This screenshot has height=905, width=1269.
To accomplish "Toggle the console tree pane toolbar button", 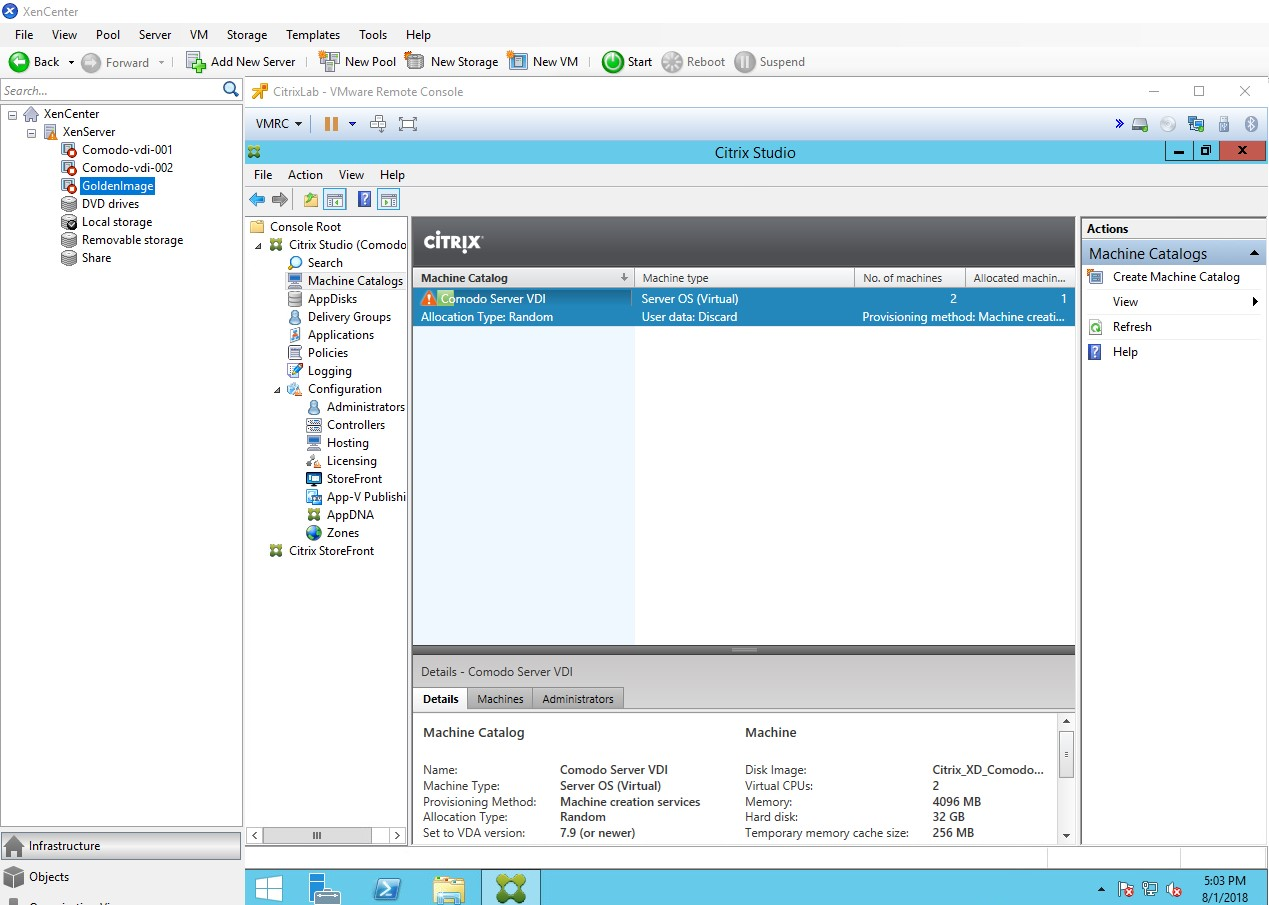I will click(335, 199).
